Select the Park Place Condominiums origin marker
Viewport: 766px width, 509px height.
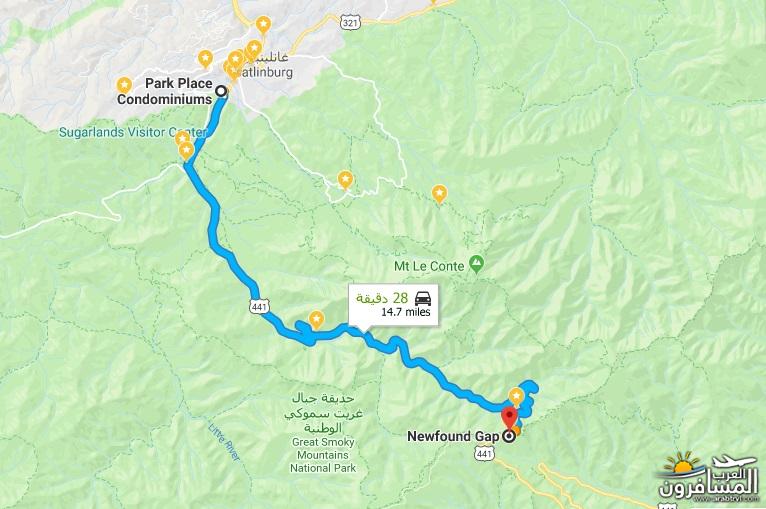point(222,91)
